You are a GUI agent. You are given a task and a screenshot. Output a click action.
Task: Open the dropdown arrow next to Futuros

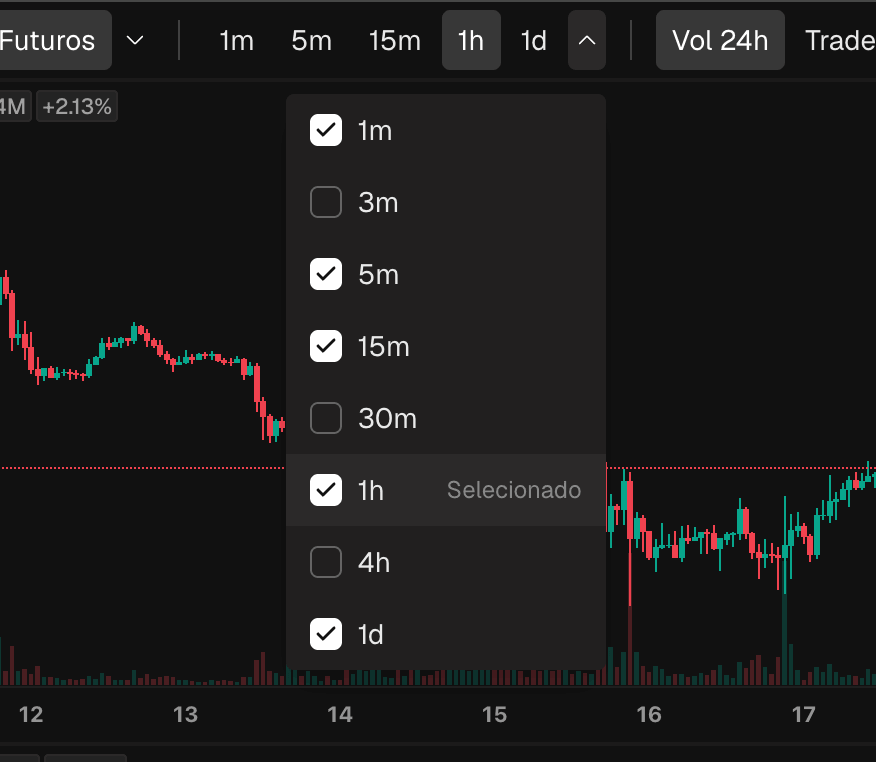[135, 40]
